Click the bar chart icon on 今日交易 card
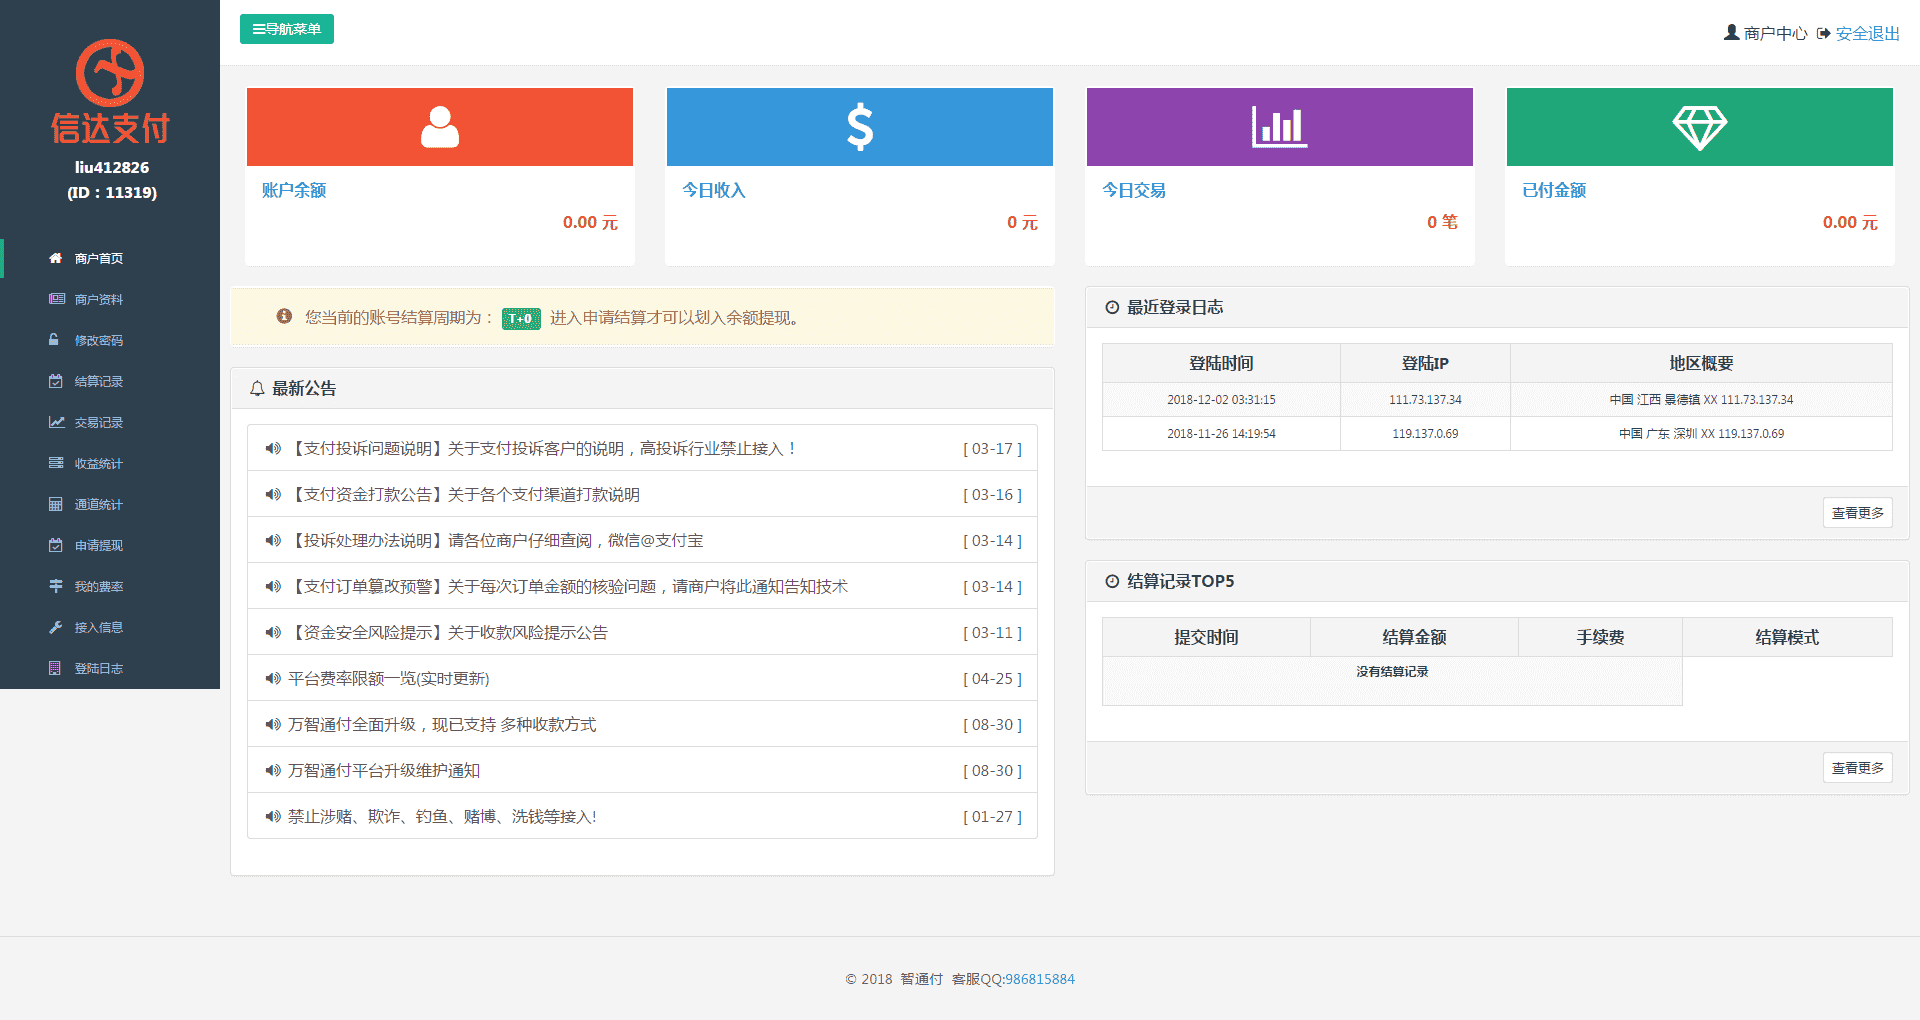 pyautogui.click(x=1279, y=127)
